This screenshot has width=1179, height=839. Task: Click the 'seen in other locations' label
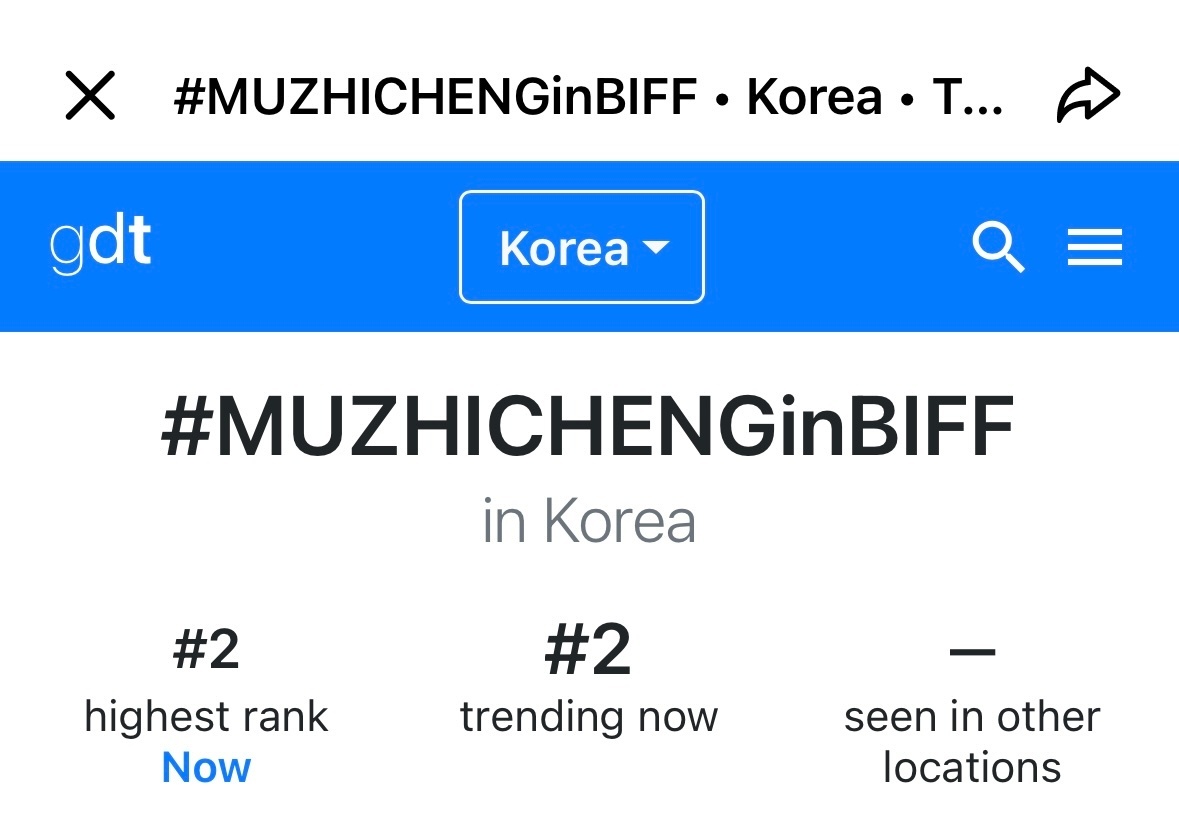(972, 742)
